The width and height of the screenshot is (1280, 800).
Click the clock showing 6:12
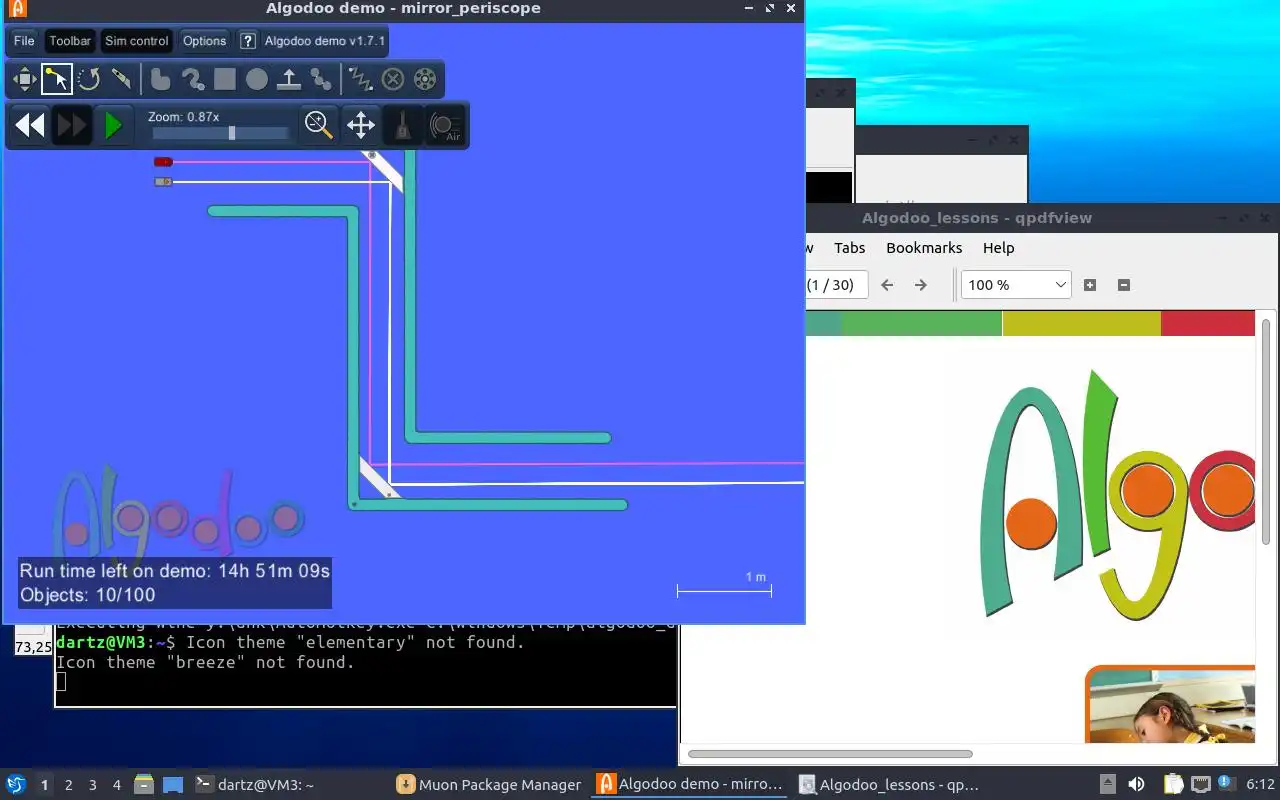click(1260, 785)
